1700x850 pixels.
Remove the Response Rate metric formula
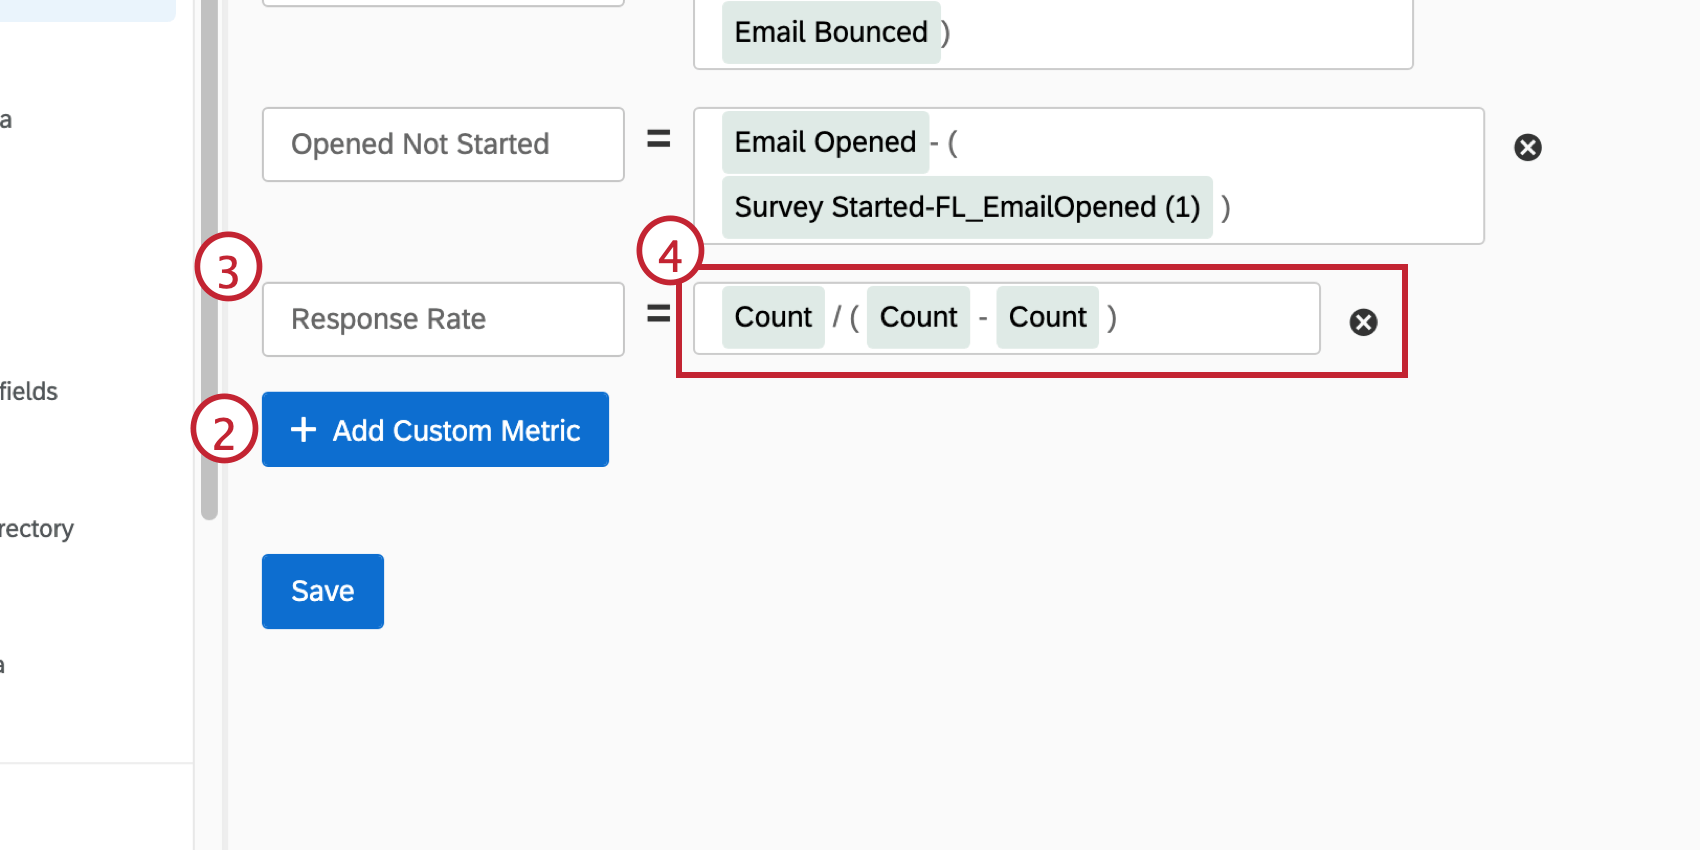(1363, 321)
